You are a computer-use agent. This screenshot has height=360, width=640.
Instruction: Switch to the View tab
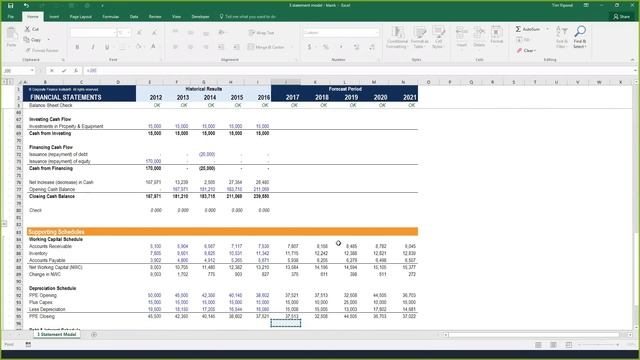[x=176, y=17]
